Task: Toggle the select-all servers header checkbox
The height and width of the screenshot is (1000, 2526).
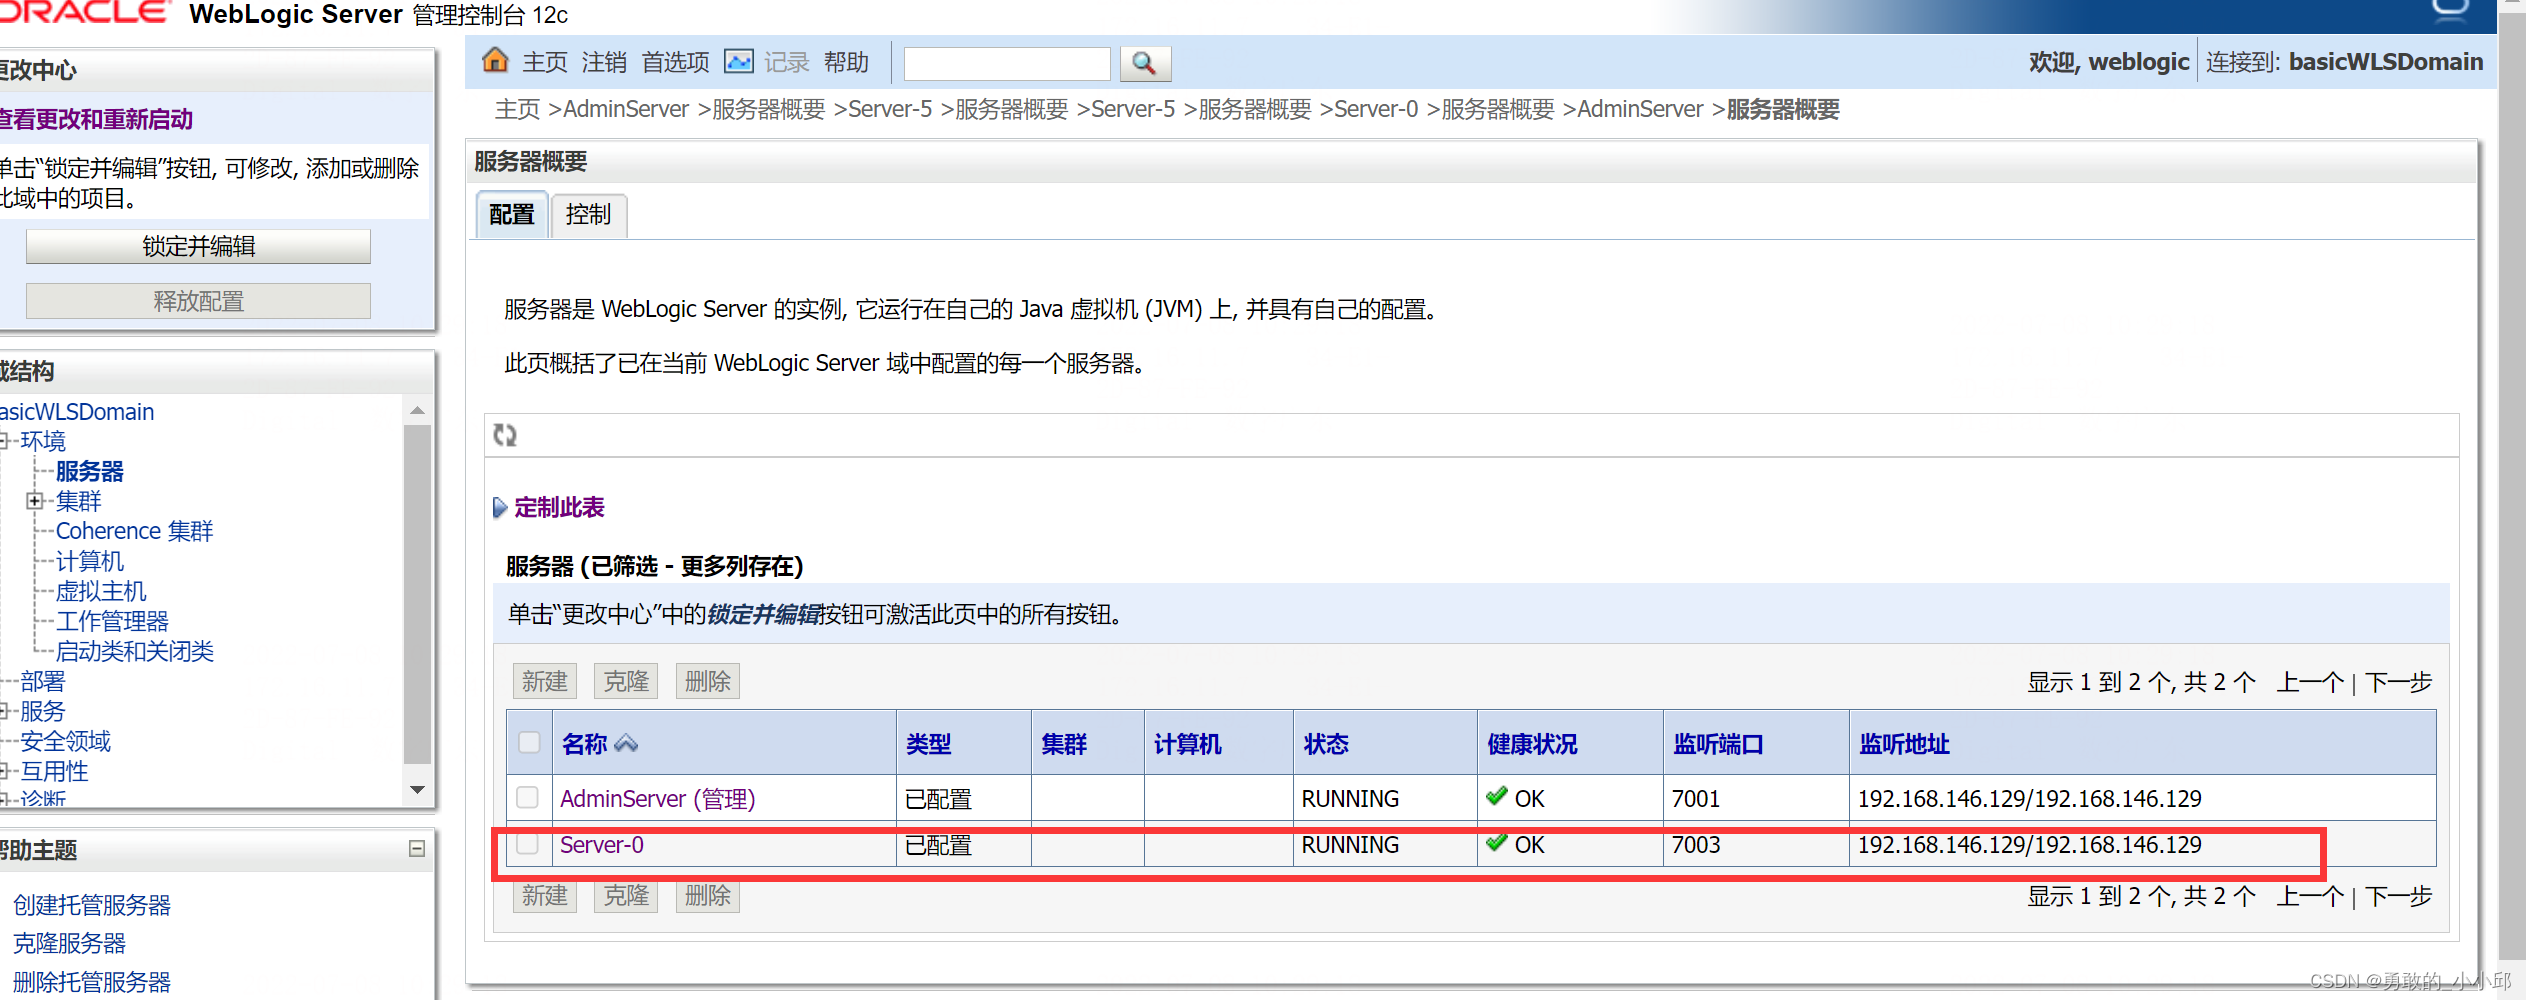Action: [529, 742]
